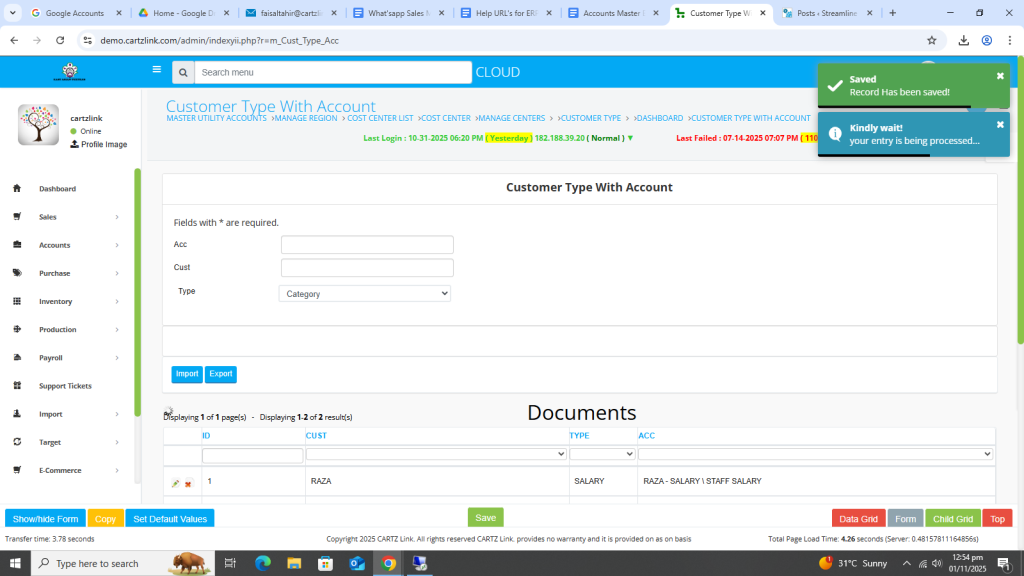Open the CUST column filter dropdown
The height and width of the screenshot is (576, 1024).
pos(436,454)
